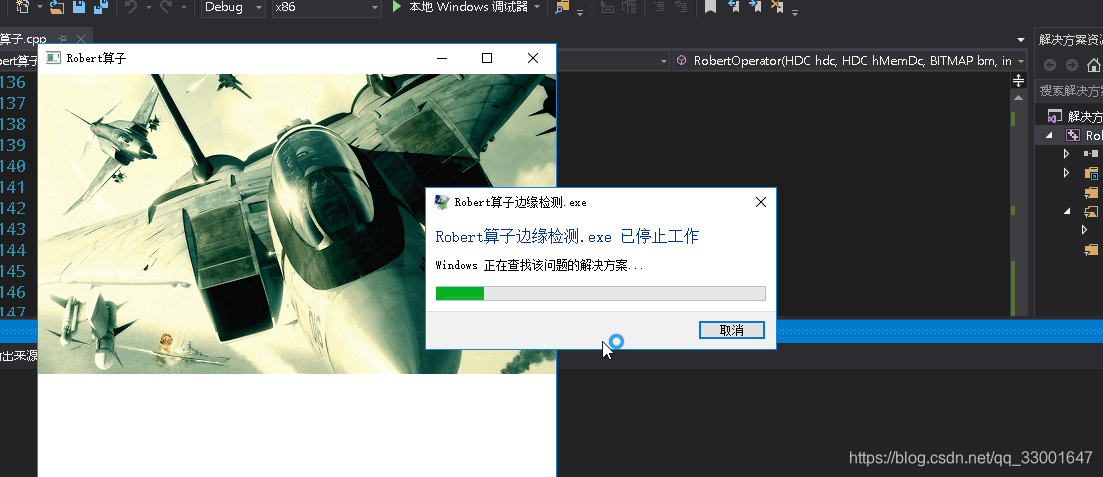Click the fighter jet image in Robert算子 window
Screen dimensions: 1103x477
point(297,224)
